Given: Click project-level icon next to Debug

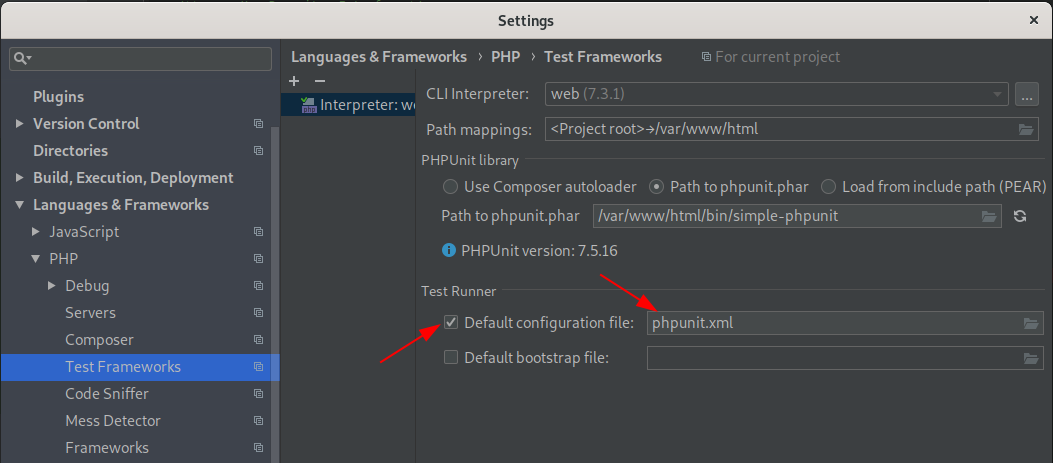Looking at the screenshot, I should [258, 286].
